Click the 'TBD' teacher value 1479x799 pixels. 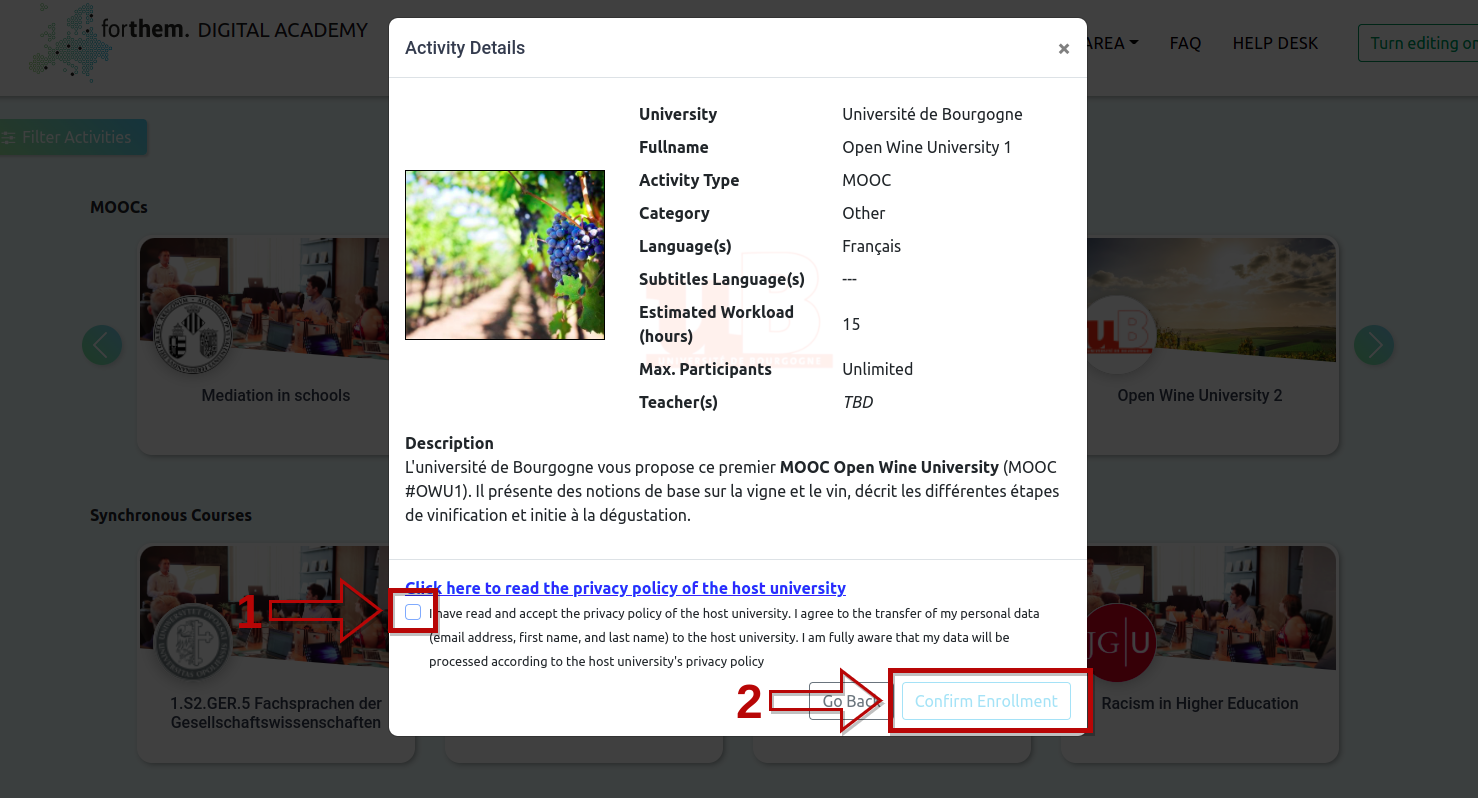[858, 402]
